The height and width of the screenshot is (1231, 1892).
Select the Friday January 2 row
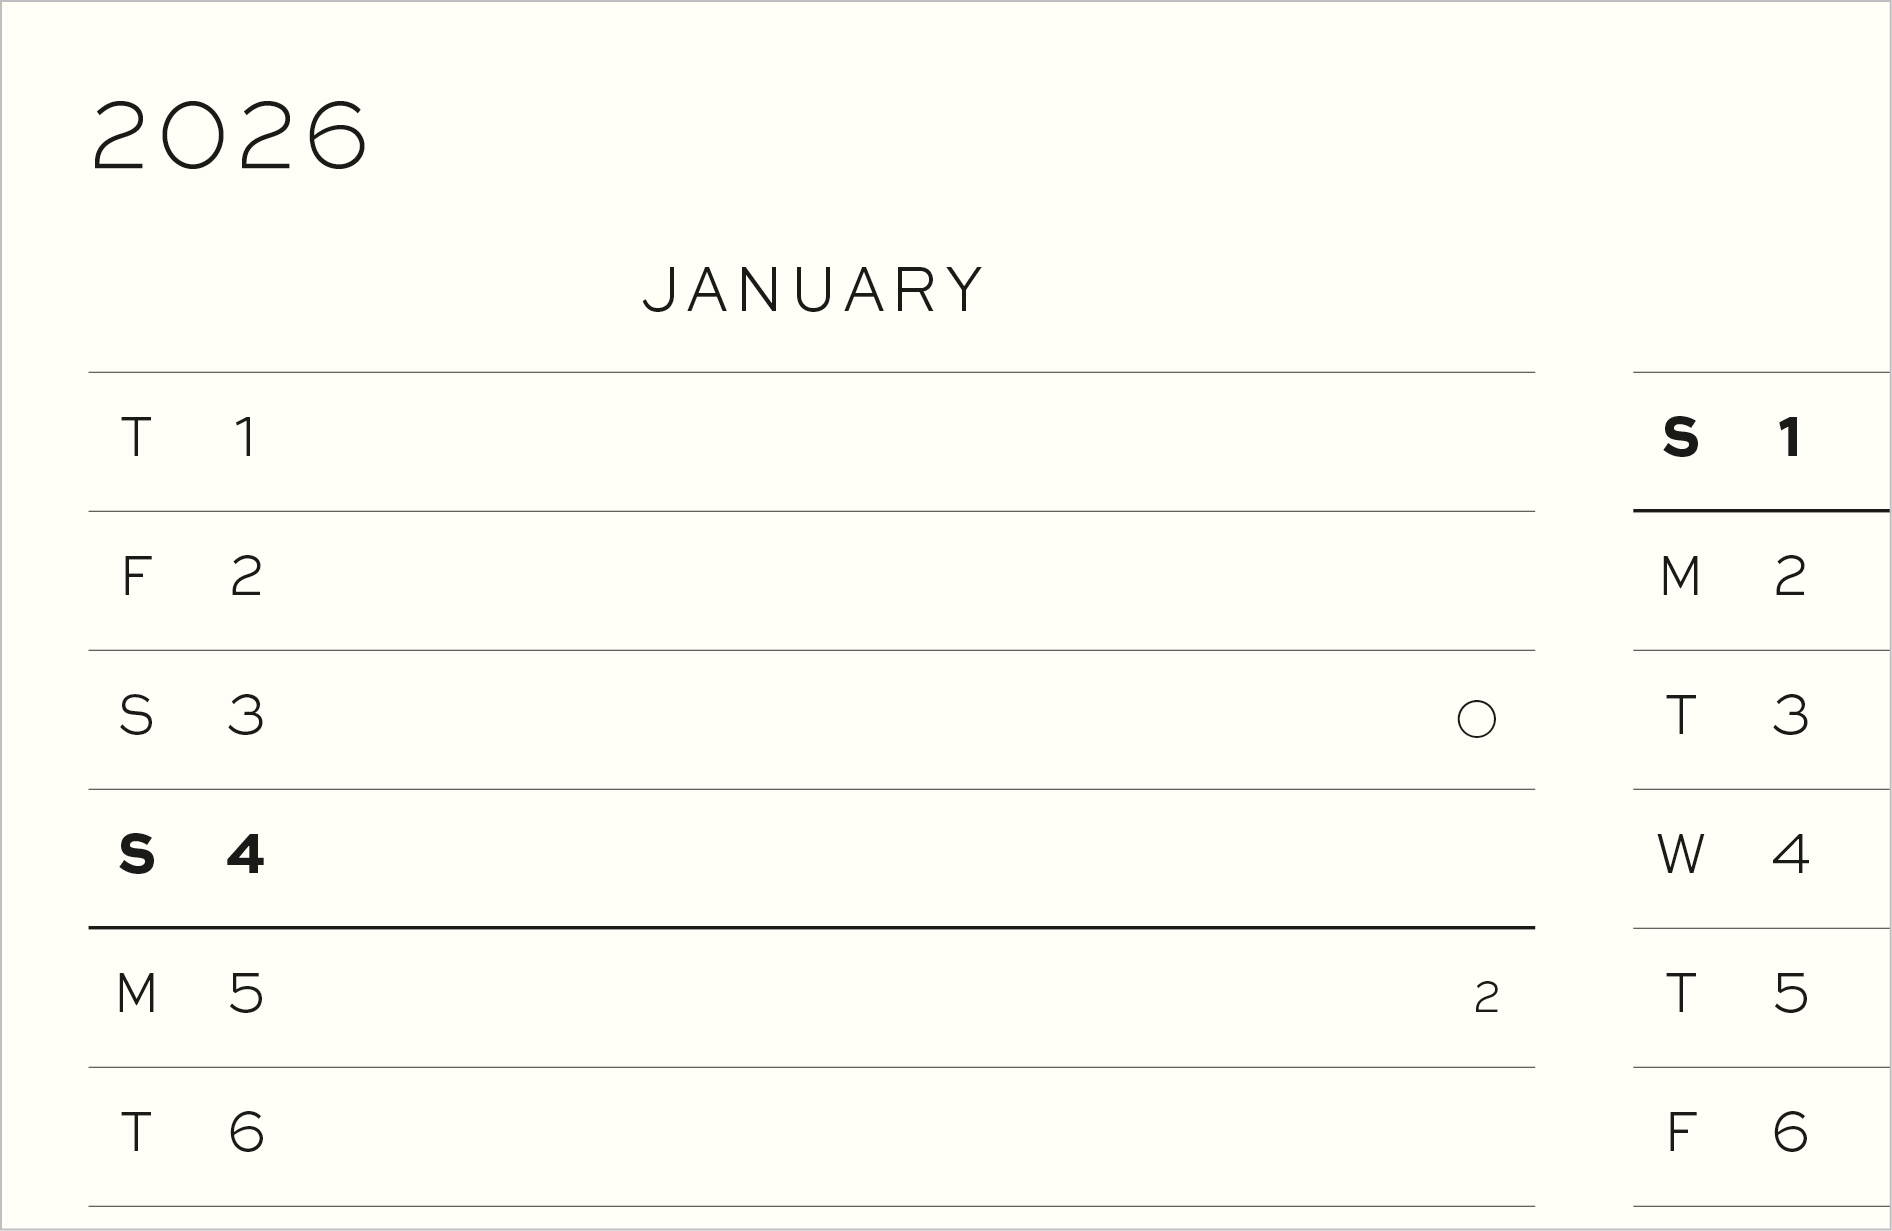810,580
